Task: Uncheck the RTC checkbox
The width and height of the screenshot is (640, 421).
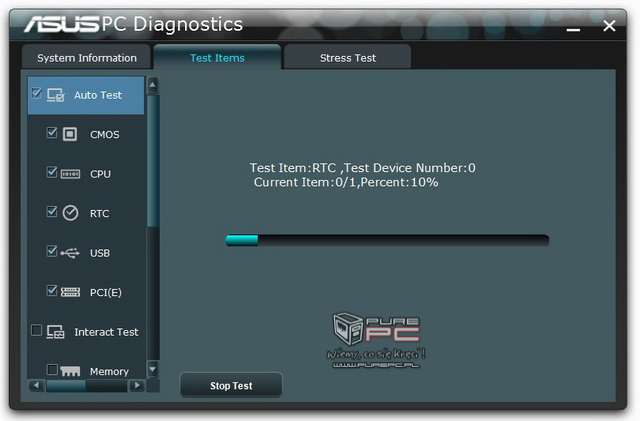Action: pyautogui.click(x=52, y=212)
